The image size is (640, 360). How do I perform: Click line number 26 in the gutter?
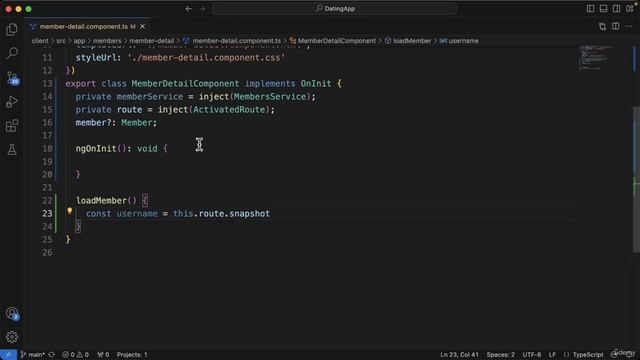click(x=47, y=253)
